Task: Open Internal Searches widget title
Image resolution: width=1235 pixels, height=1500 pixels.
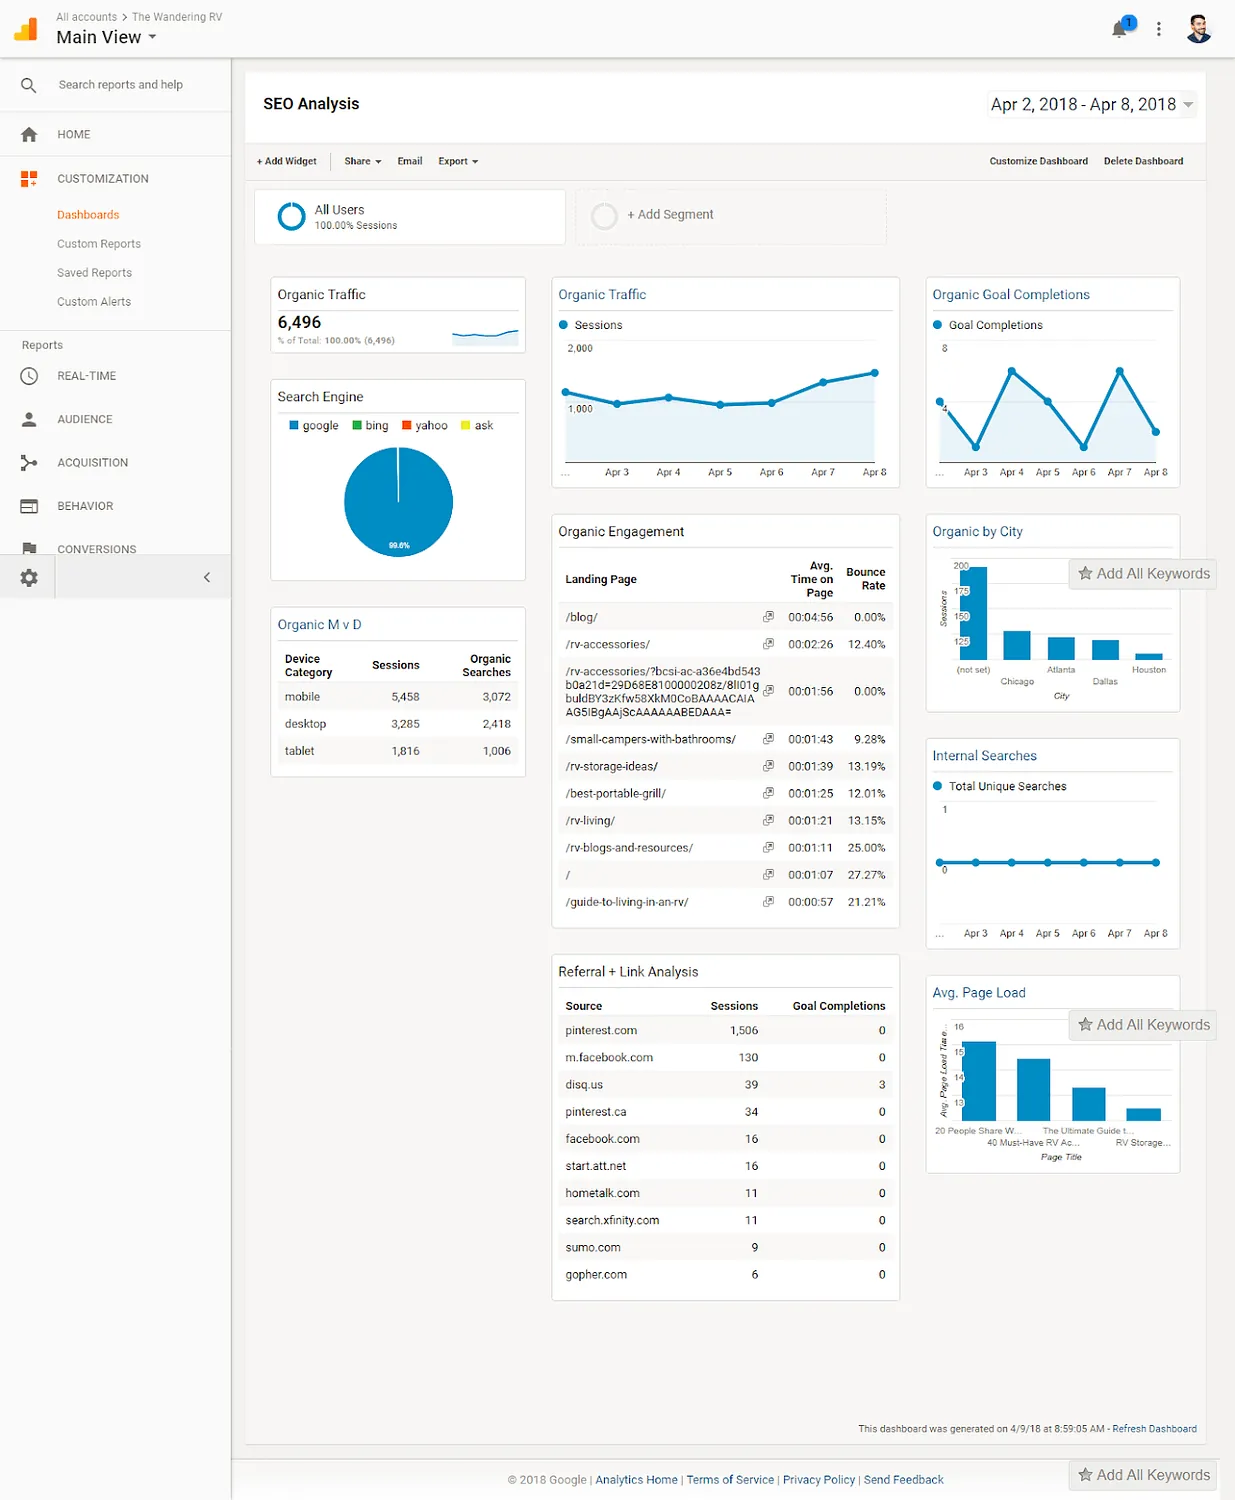Action: (x=984, y=756)
